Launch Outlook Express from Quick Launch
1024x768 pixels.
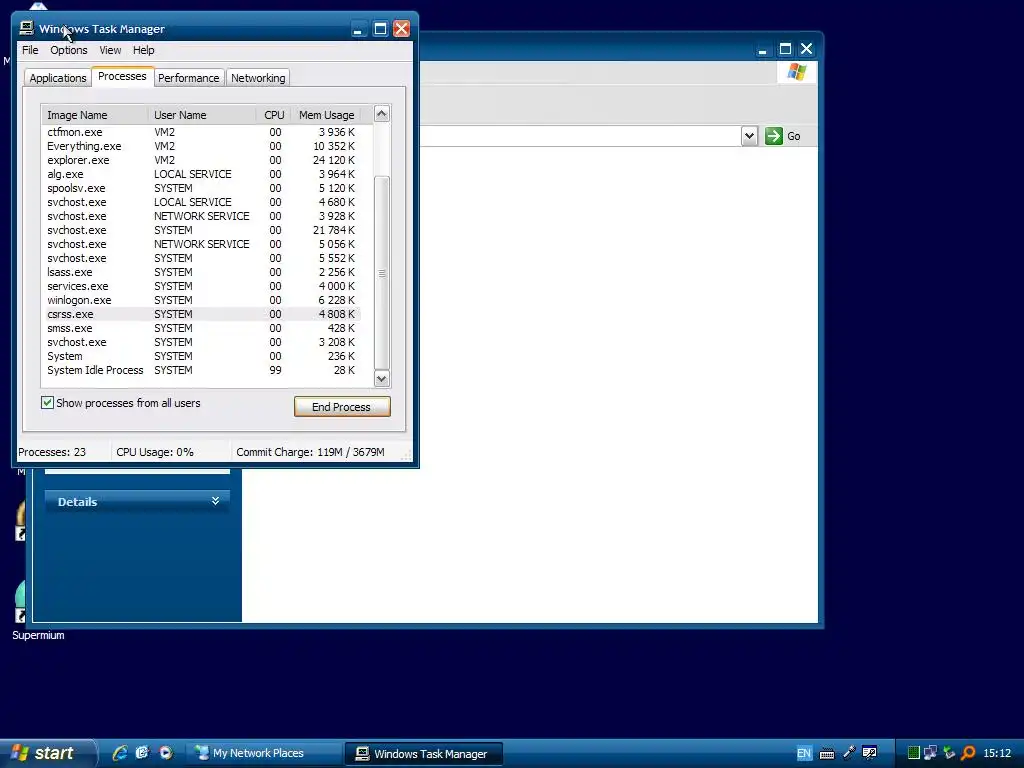pos(142,753)
